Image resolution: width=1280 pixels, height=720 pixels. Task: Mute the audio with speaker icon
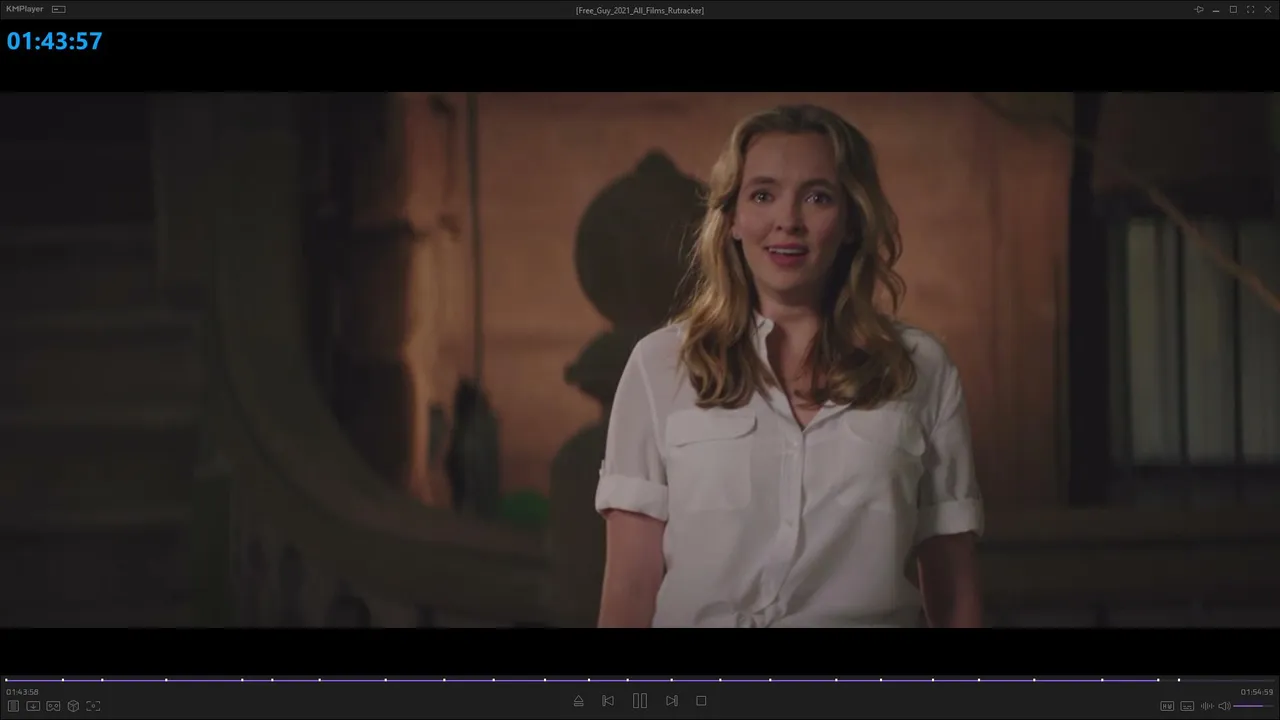[1224, 706]
